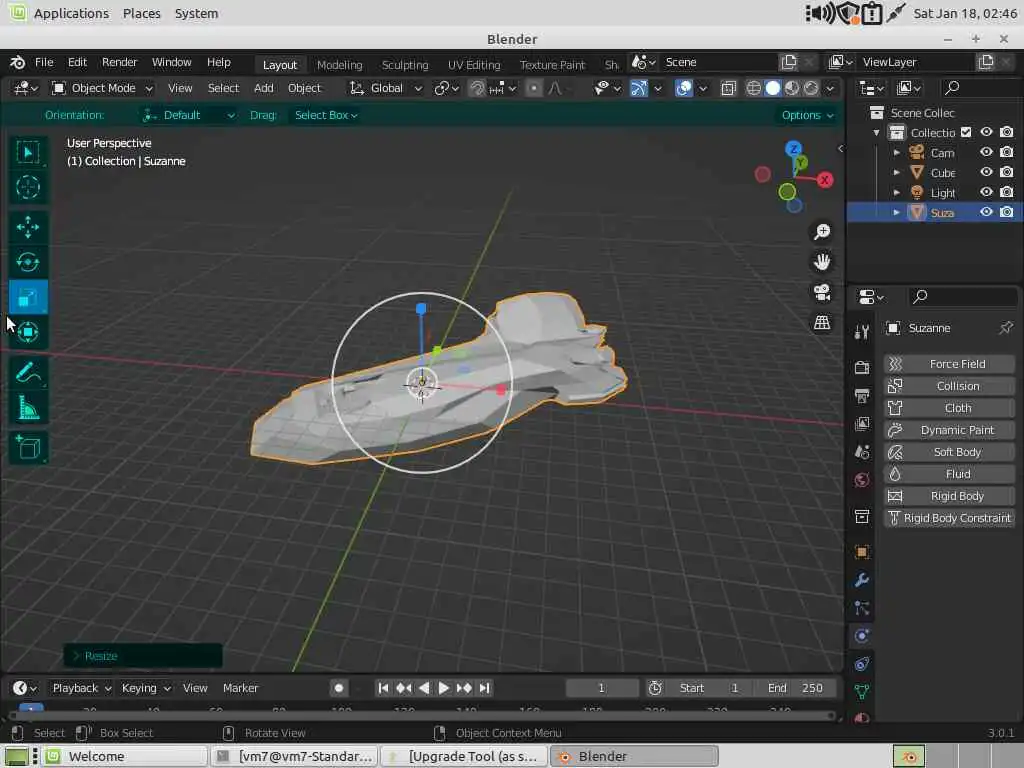Viewport: 1024px width, 768px height.
Task: Choose the Move tool
Action: pos(27,227)
